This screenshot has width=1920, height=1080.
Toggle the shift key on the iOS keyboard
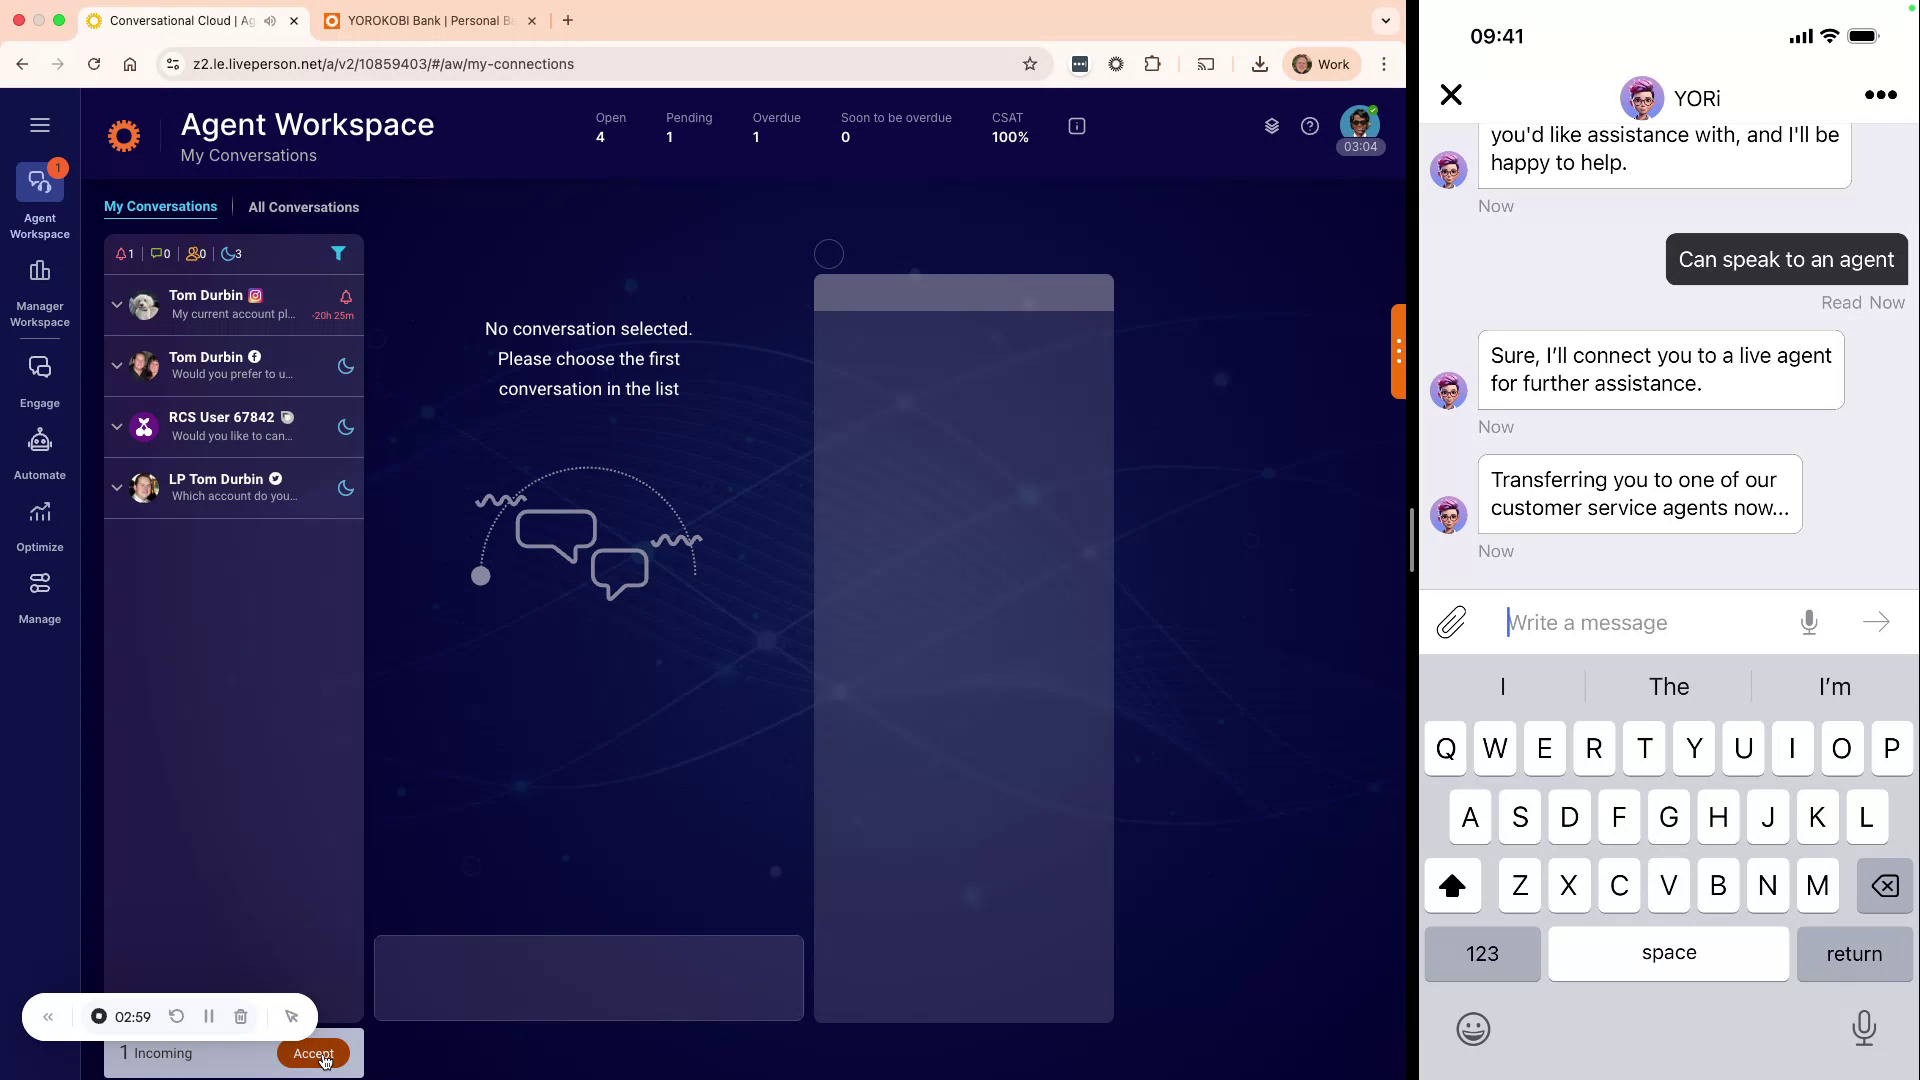pyautogui.click(x=1452, y=886)
